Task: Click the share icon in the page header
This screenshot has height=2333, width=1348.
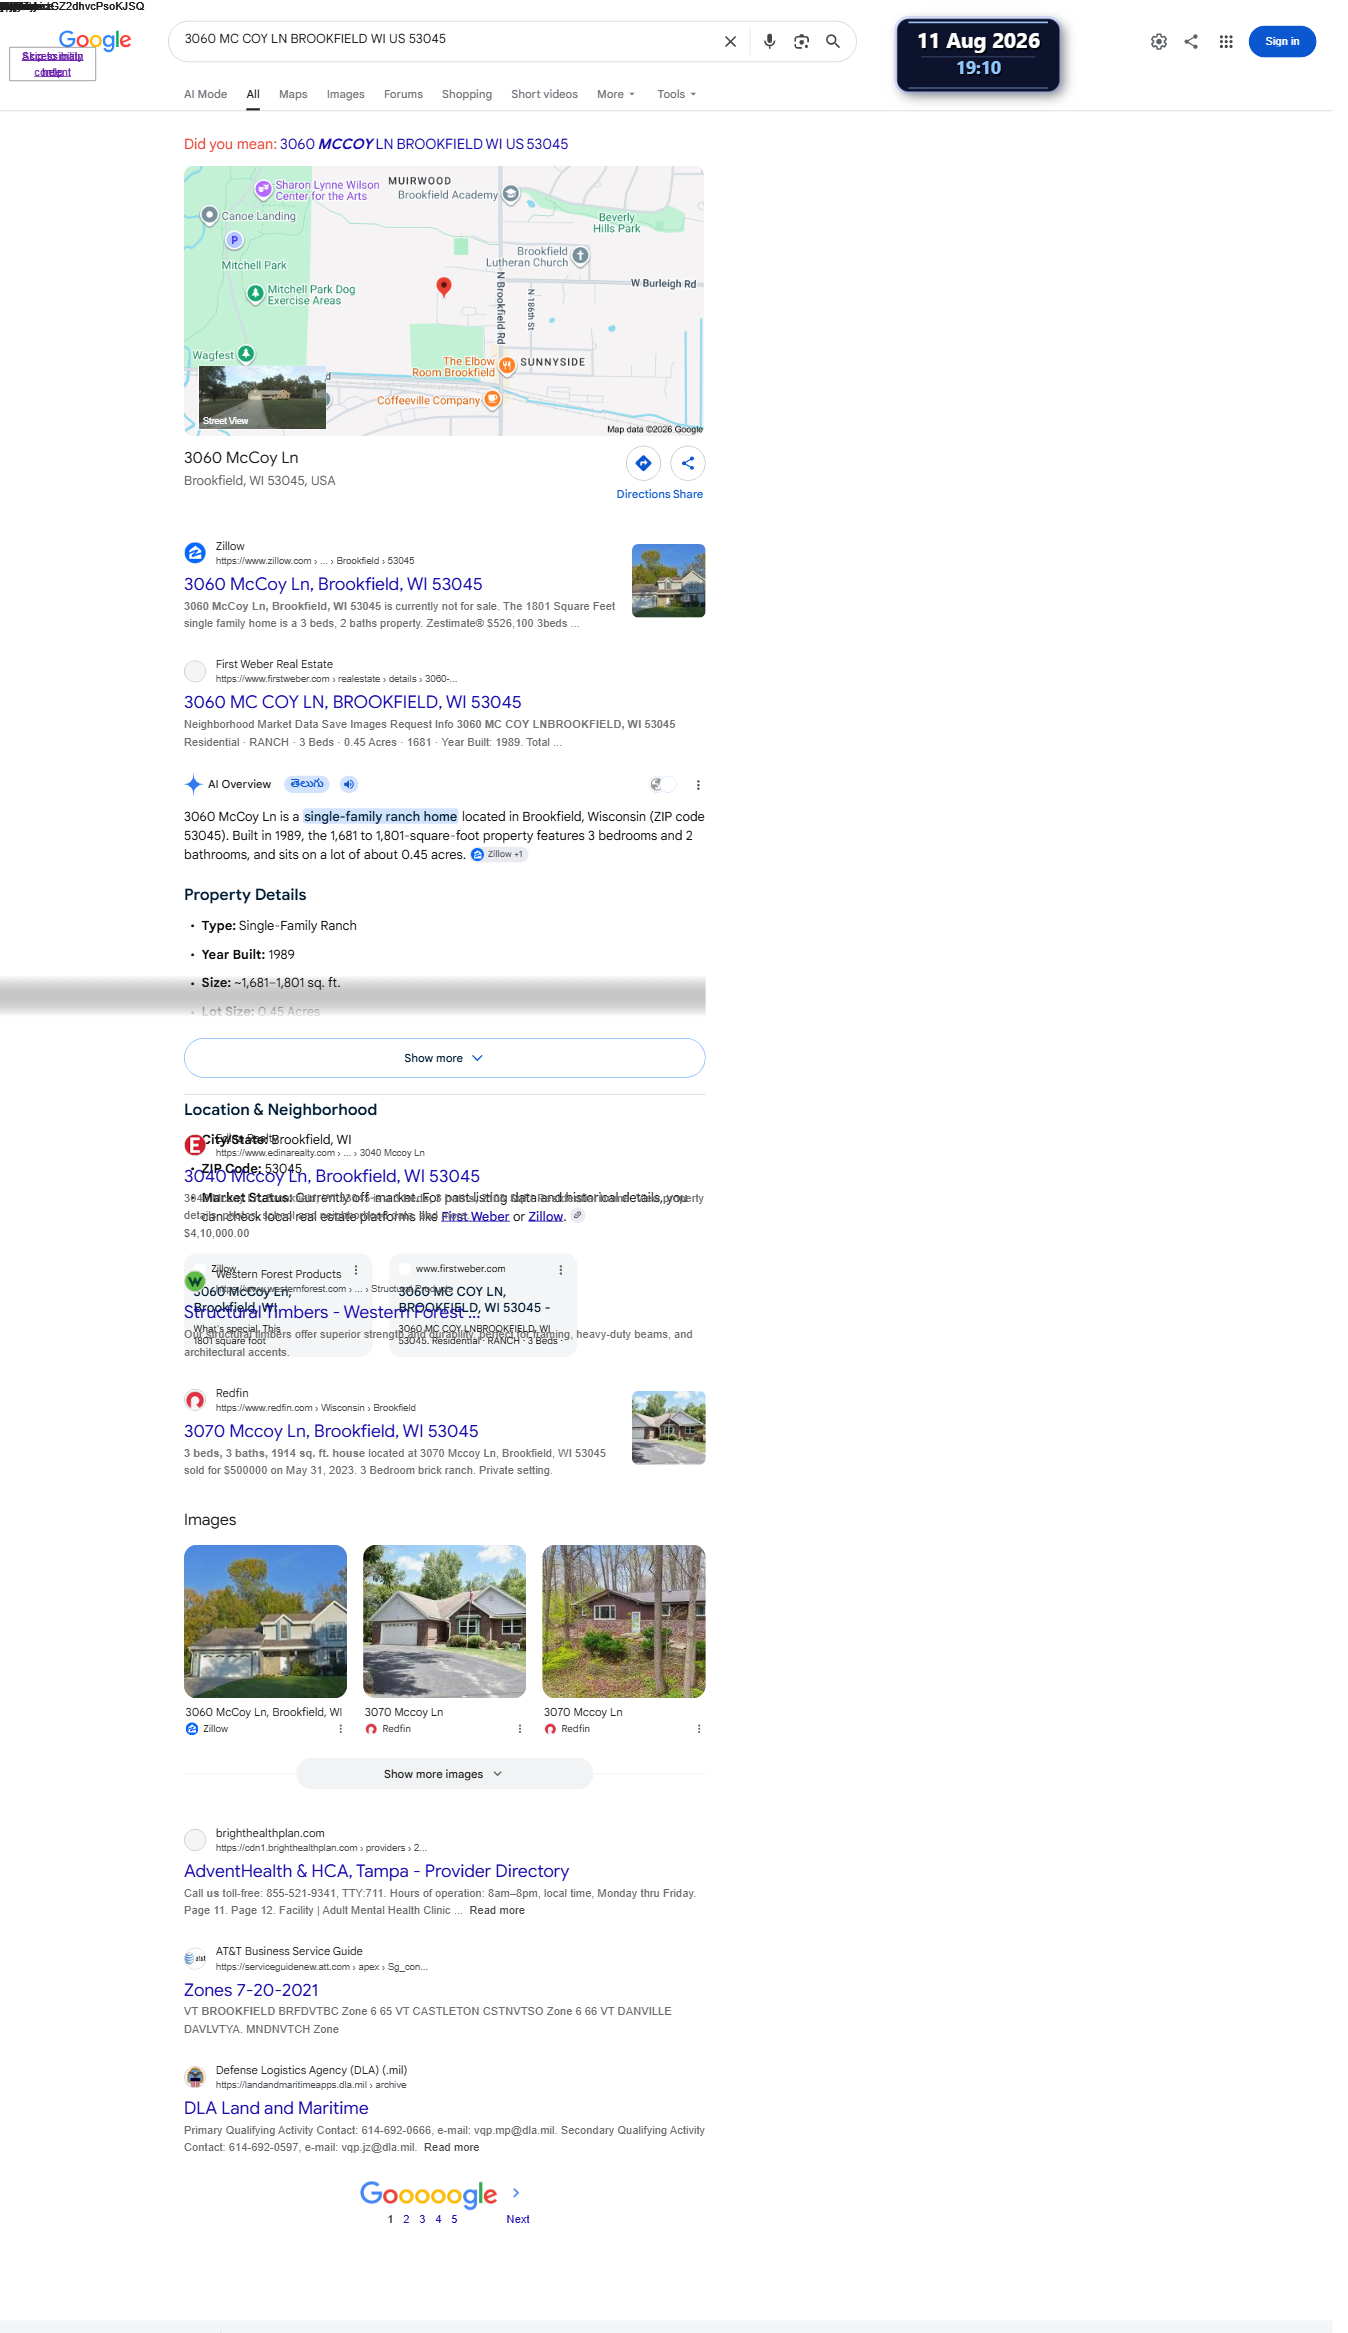Action: click(x=1191, y=42)
